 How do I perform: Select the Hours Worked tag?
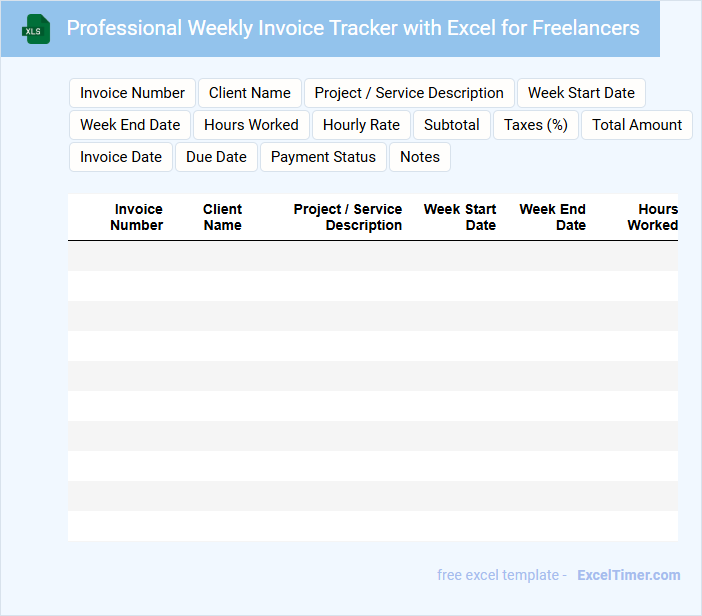(x=251, y=125)
